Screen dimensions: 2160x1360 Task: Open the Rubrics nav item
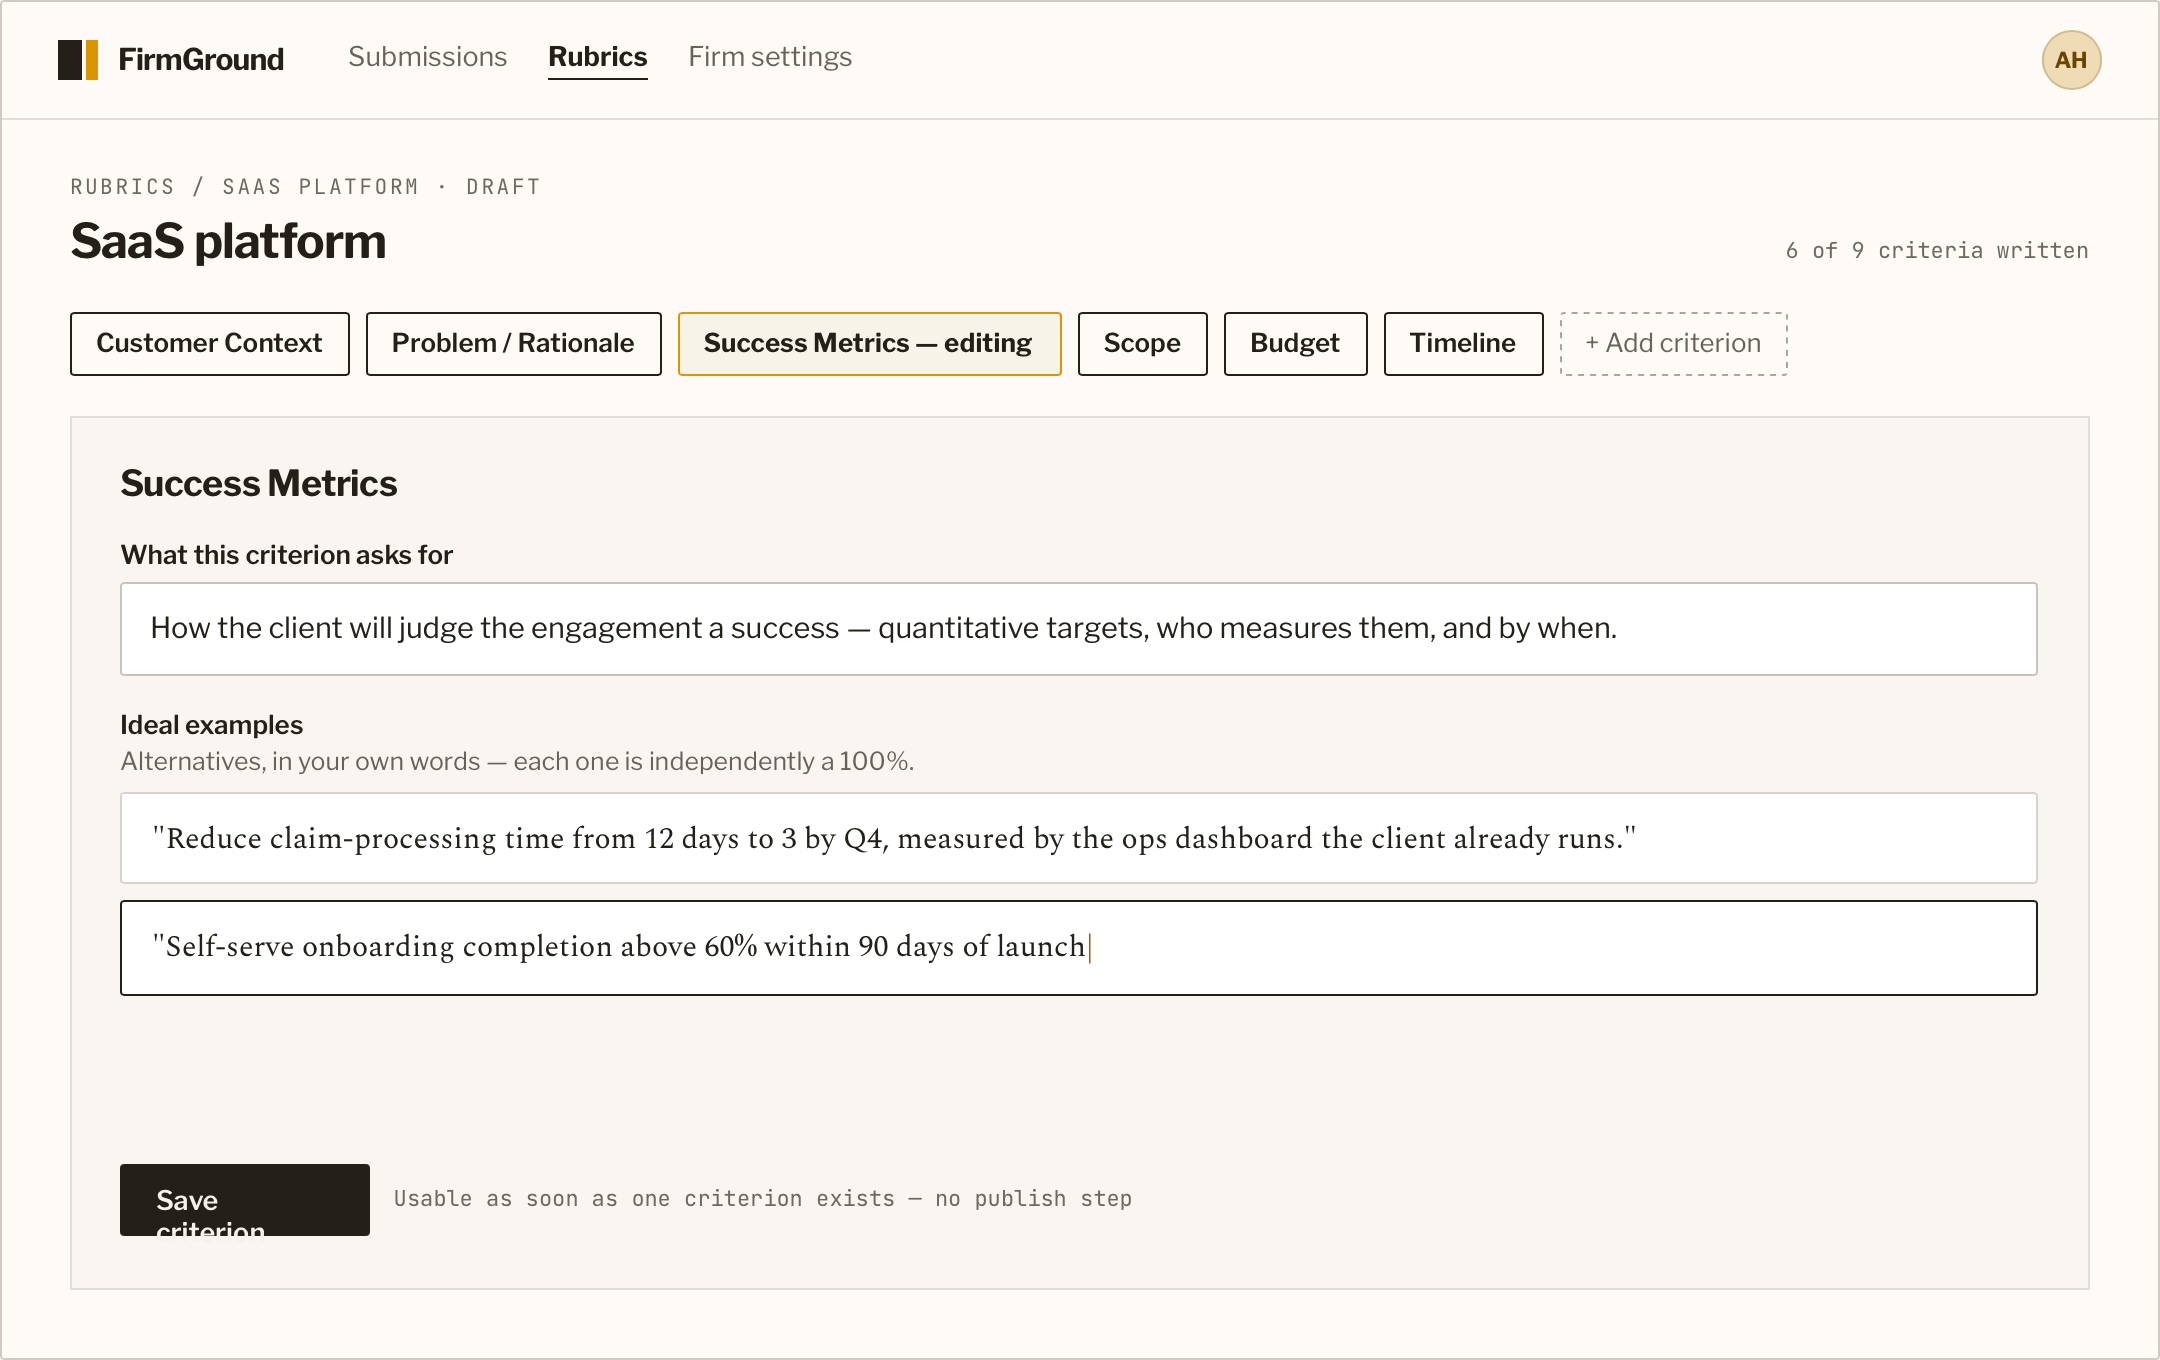(x=598, y=57)
